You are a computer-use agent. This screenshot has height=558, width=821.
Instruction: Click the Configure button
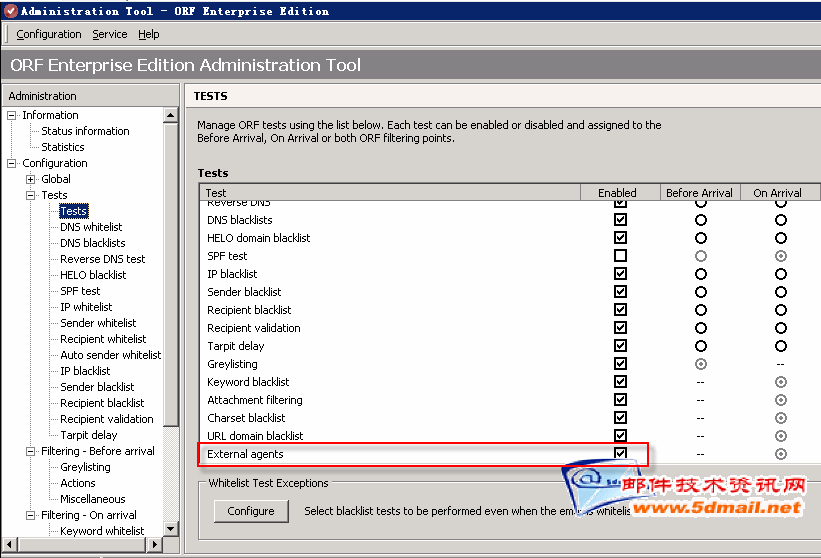[251, 511]
